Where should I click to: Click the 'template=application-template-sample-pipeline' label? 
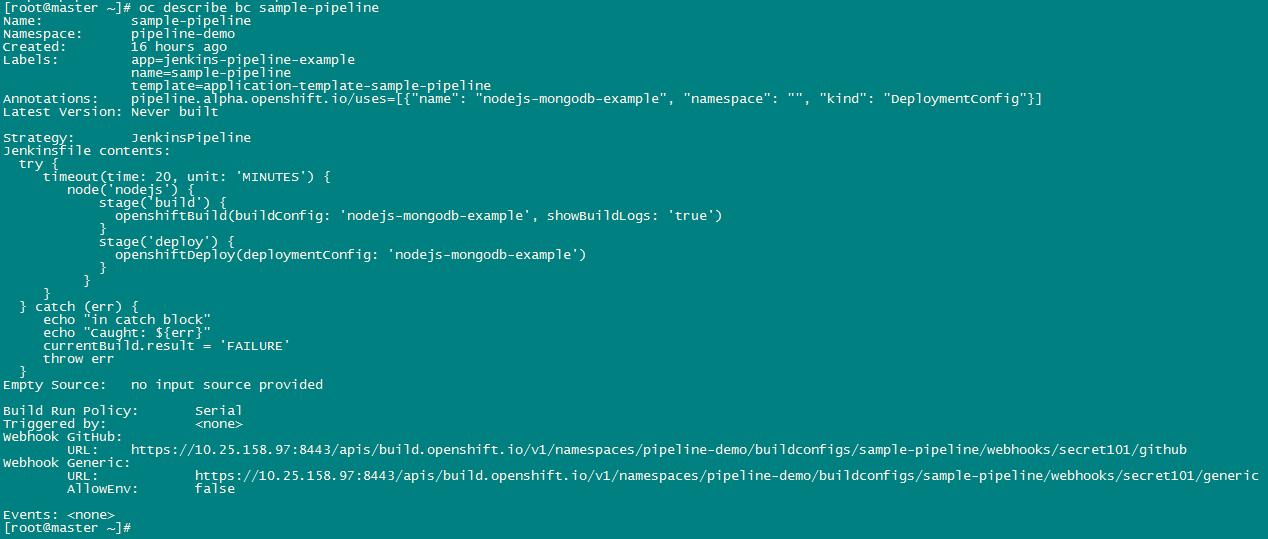[310, 86]
